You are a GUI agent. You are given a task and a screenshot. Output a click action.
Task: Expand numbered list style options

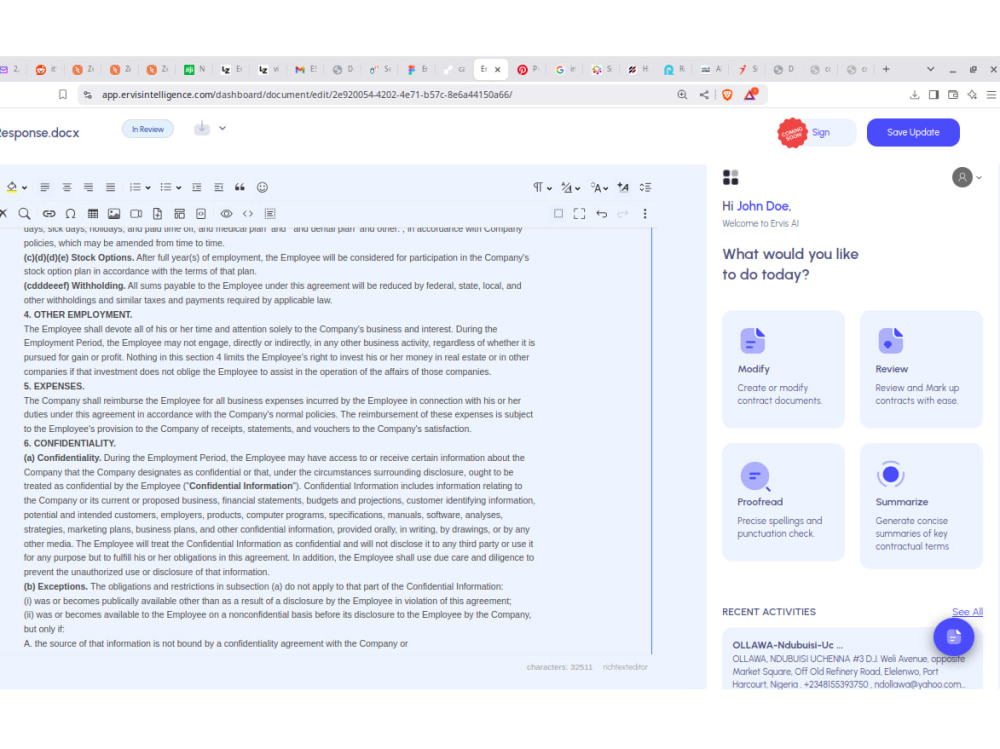click(x=148, y=188)
